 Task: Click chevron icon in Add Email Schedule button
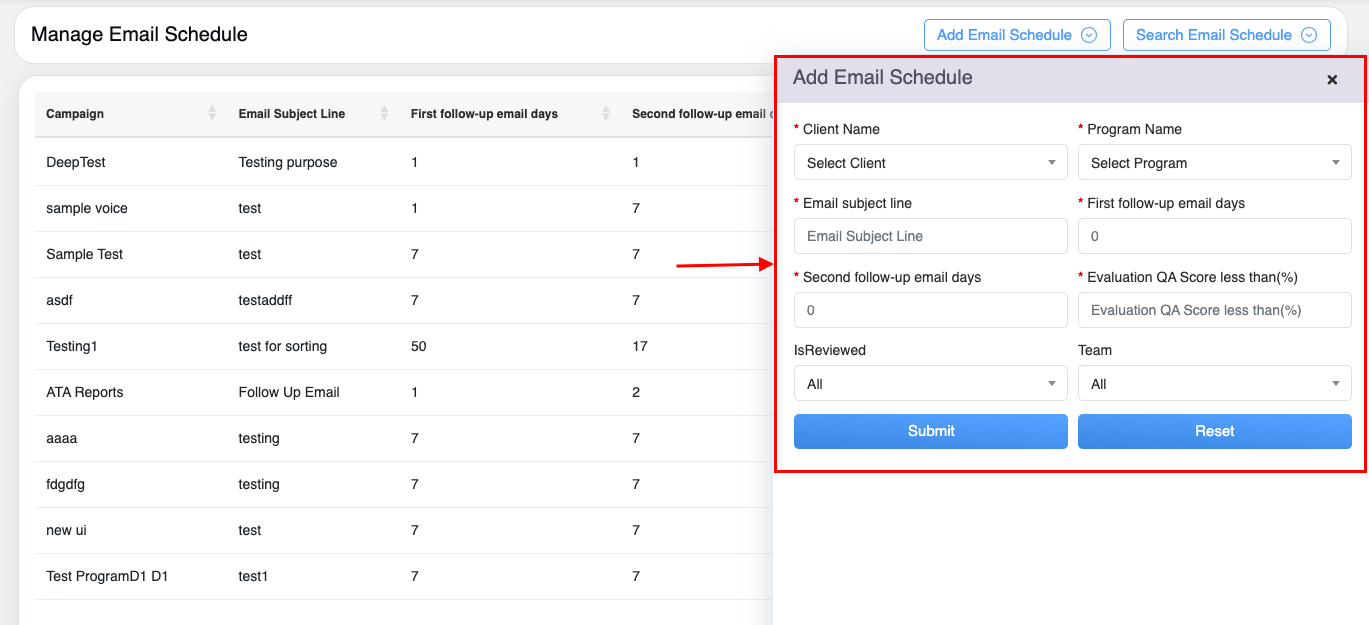[x=1090, y=35]
